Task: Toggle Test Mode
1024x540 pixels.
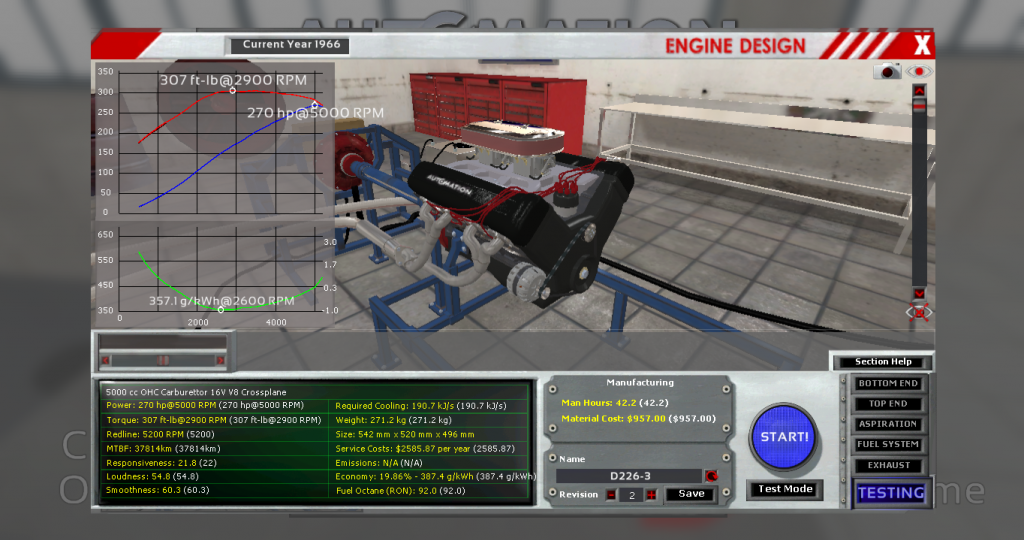Action: point(785,489)
